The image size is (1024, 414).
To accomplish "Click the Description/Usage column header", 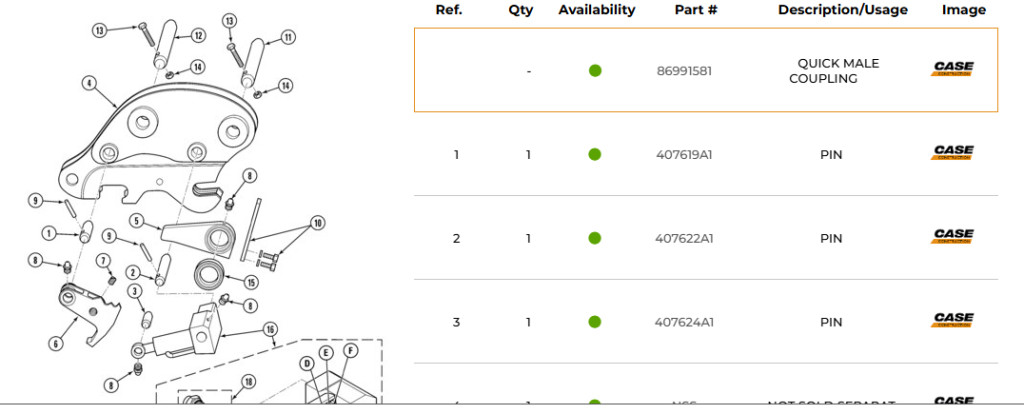I will click(842, 10).
